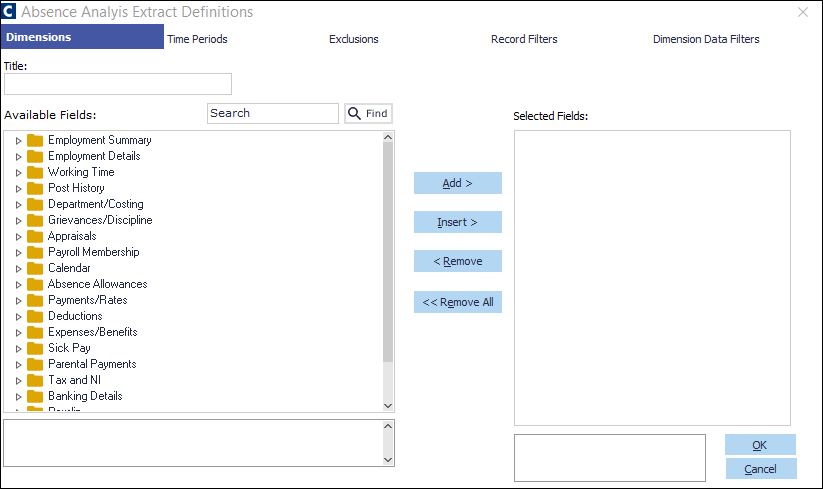Click the Parental Payments folder icon
Viewport: 823px width, 489px height.
[x=35, y=365]
